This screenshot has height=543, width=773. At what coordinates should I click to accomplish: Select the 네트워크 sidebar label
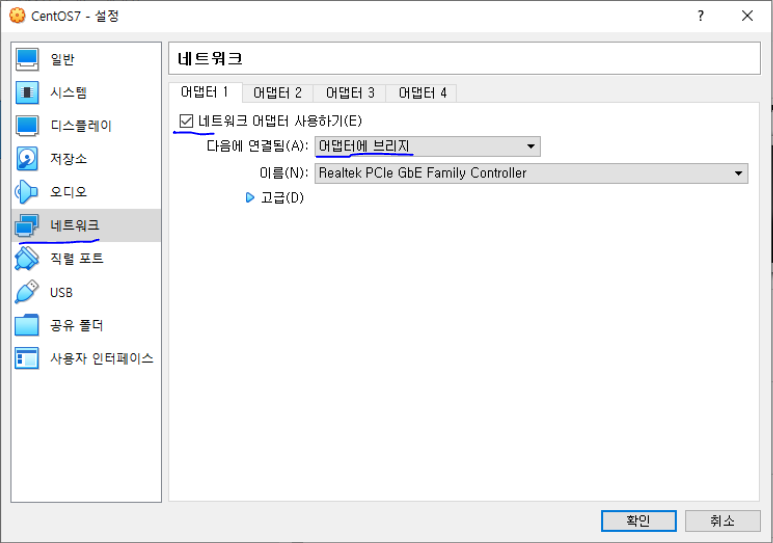74,225
